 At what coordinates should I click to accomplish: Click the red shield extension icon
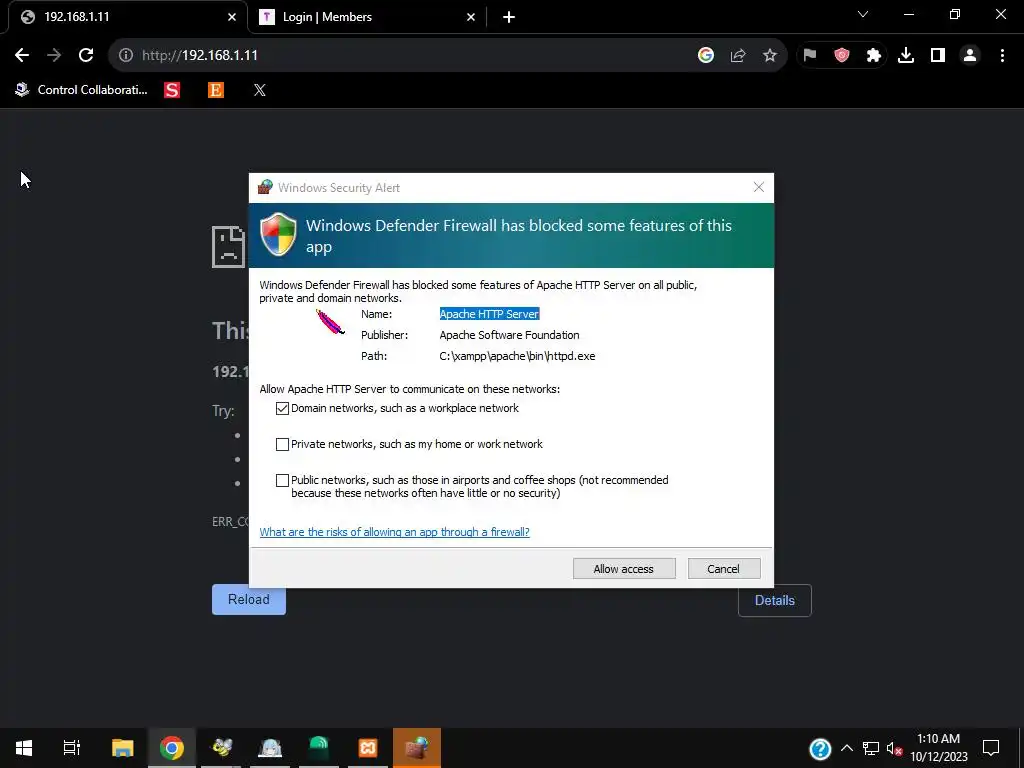tap(842, 56)
